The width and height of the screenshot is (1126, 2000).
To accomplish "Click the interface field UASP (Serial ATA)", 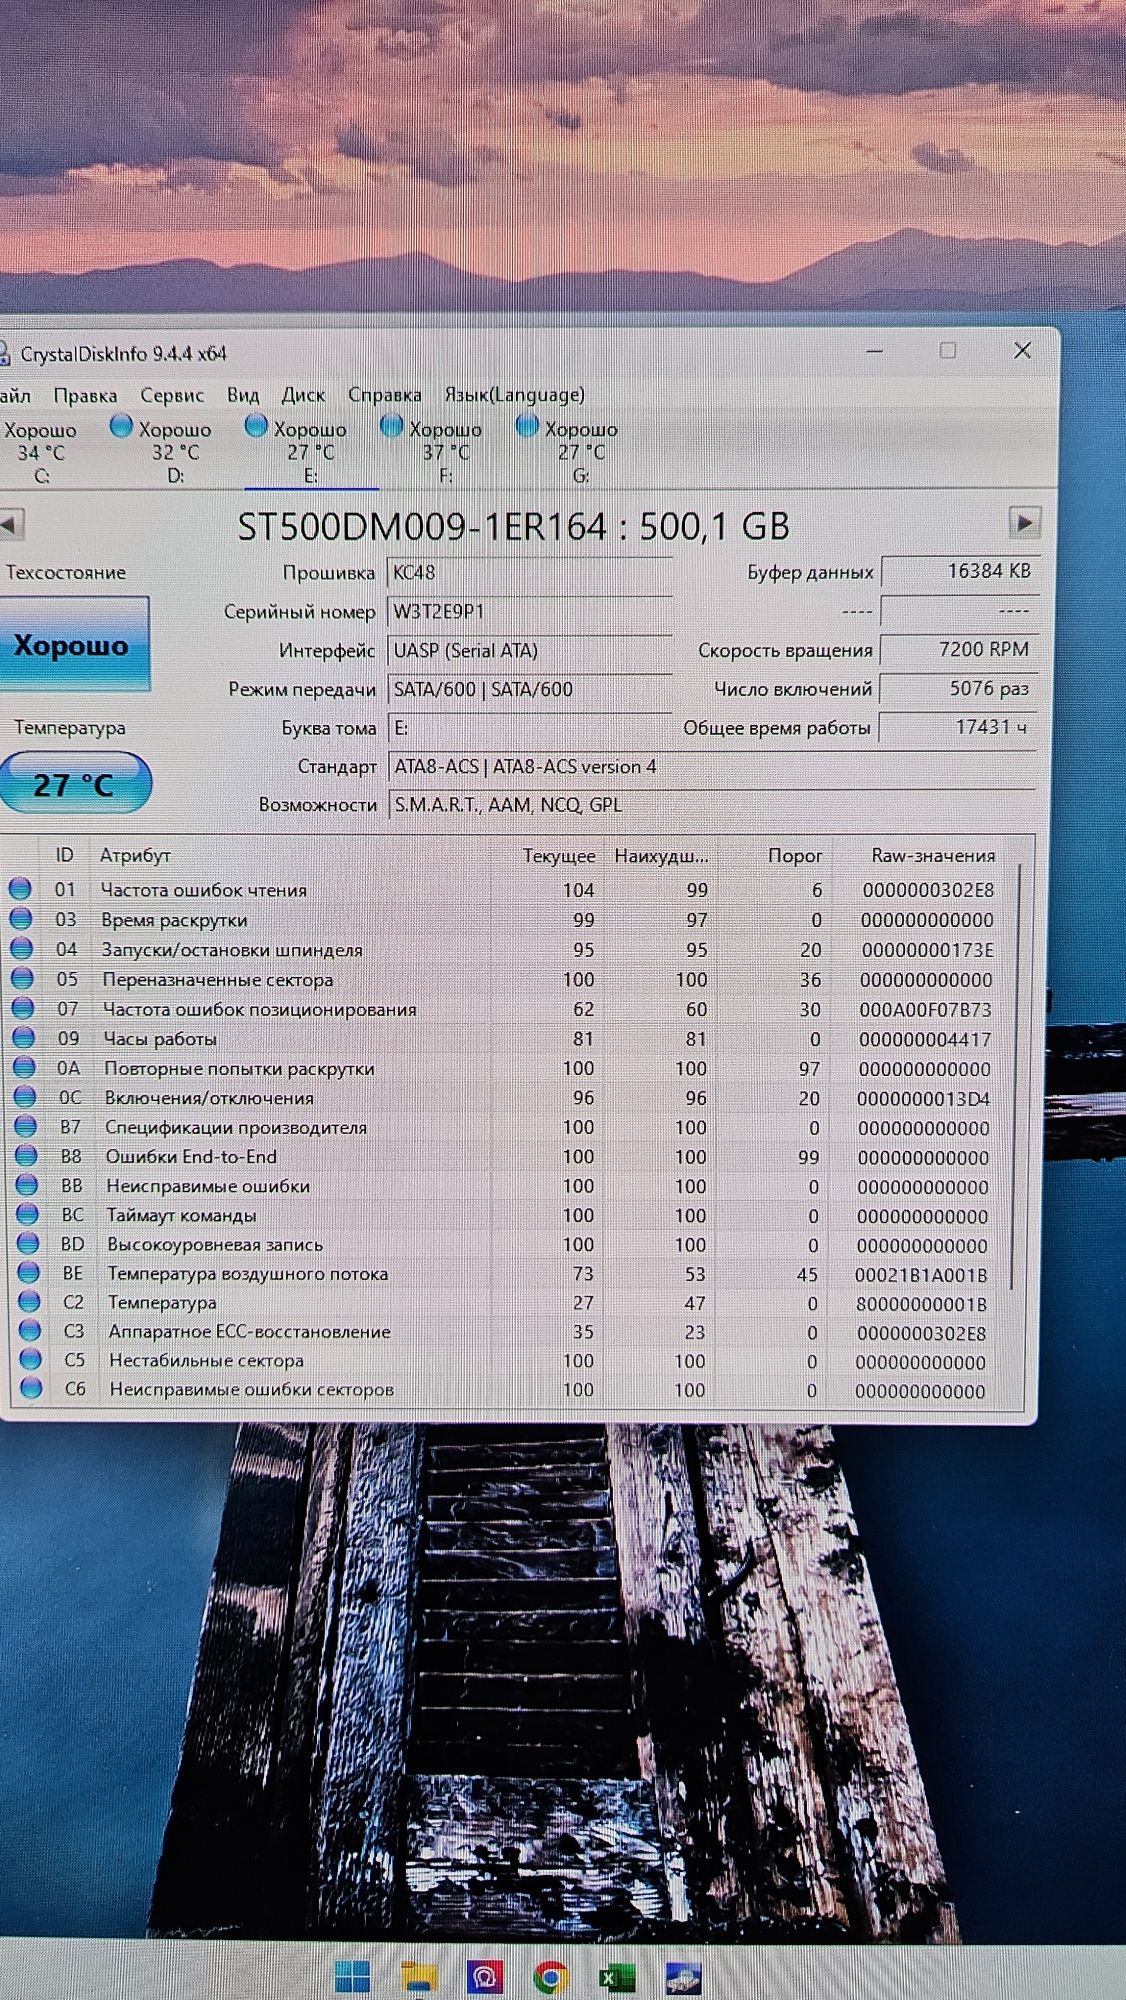I will click(x=529, y=650).
